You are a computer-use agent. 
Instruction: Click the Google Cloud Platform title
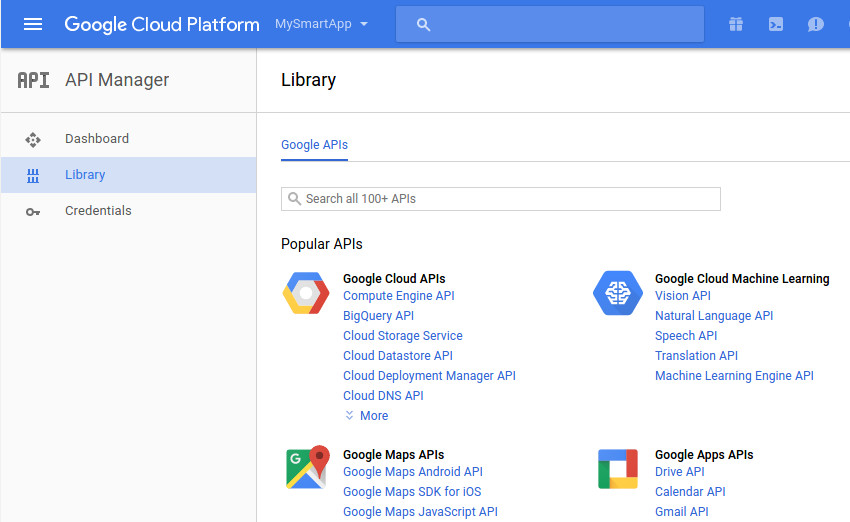pyautogui.click(x=162, y=24)
